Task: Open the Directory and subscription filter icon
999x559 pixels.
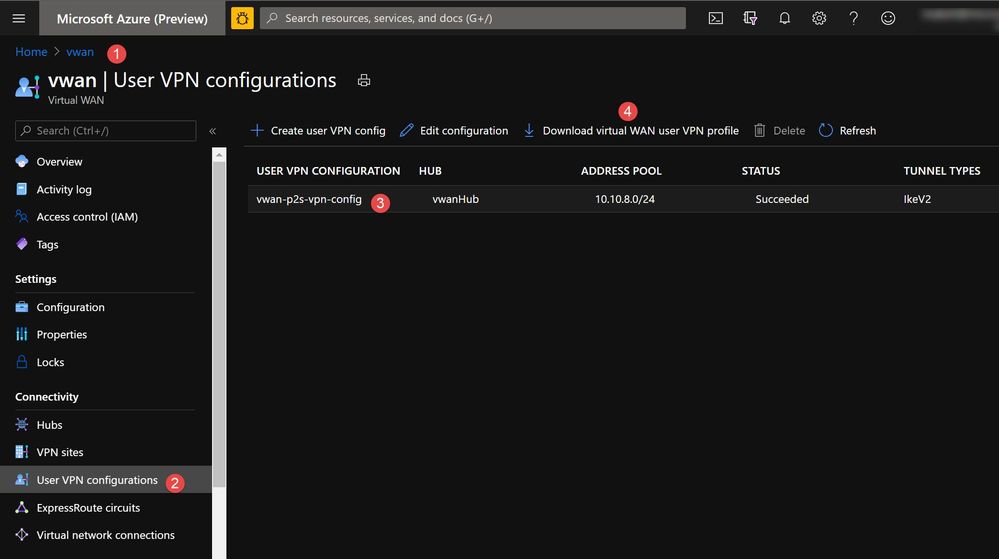Action: (x=750, y=18)
